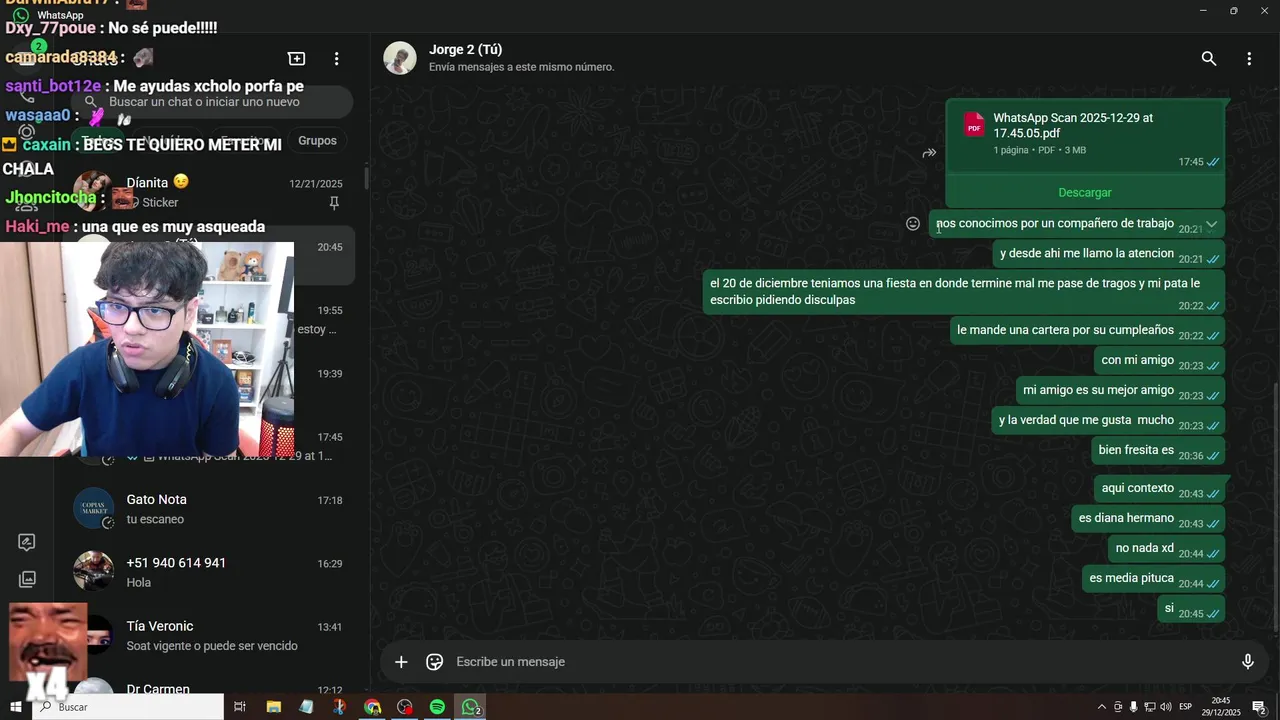Click the red PDF file icon
This screenshot has height=720, width=1280.
coord(974,124)
